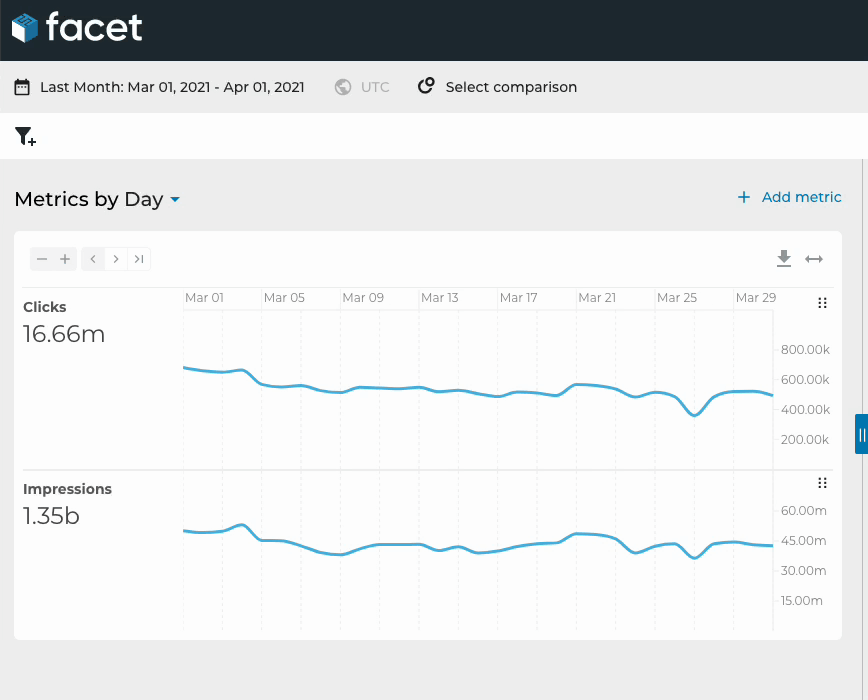868x700 pixels.
Task: Zoom out chart with minus button
Action: tap(42, 259)
